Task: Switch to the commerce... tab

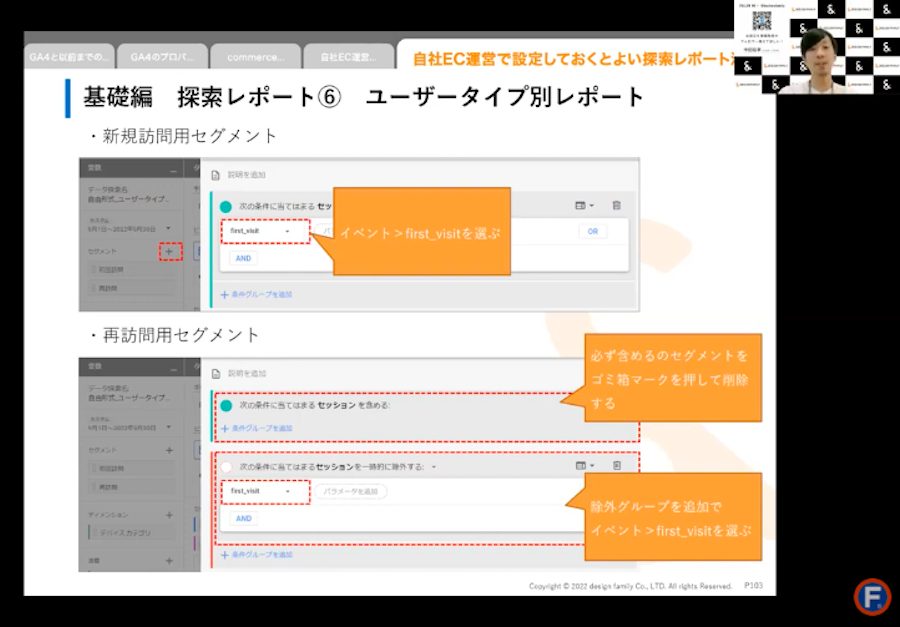Action: click(255, 57)
